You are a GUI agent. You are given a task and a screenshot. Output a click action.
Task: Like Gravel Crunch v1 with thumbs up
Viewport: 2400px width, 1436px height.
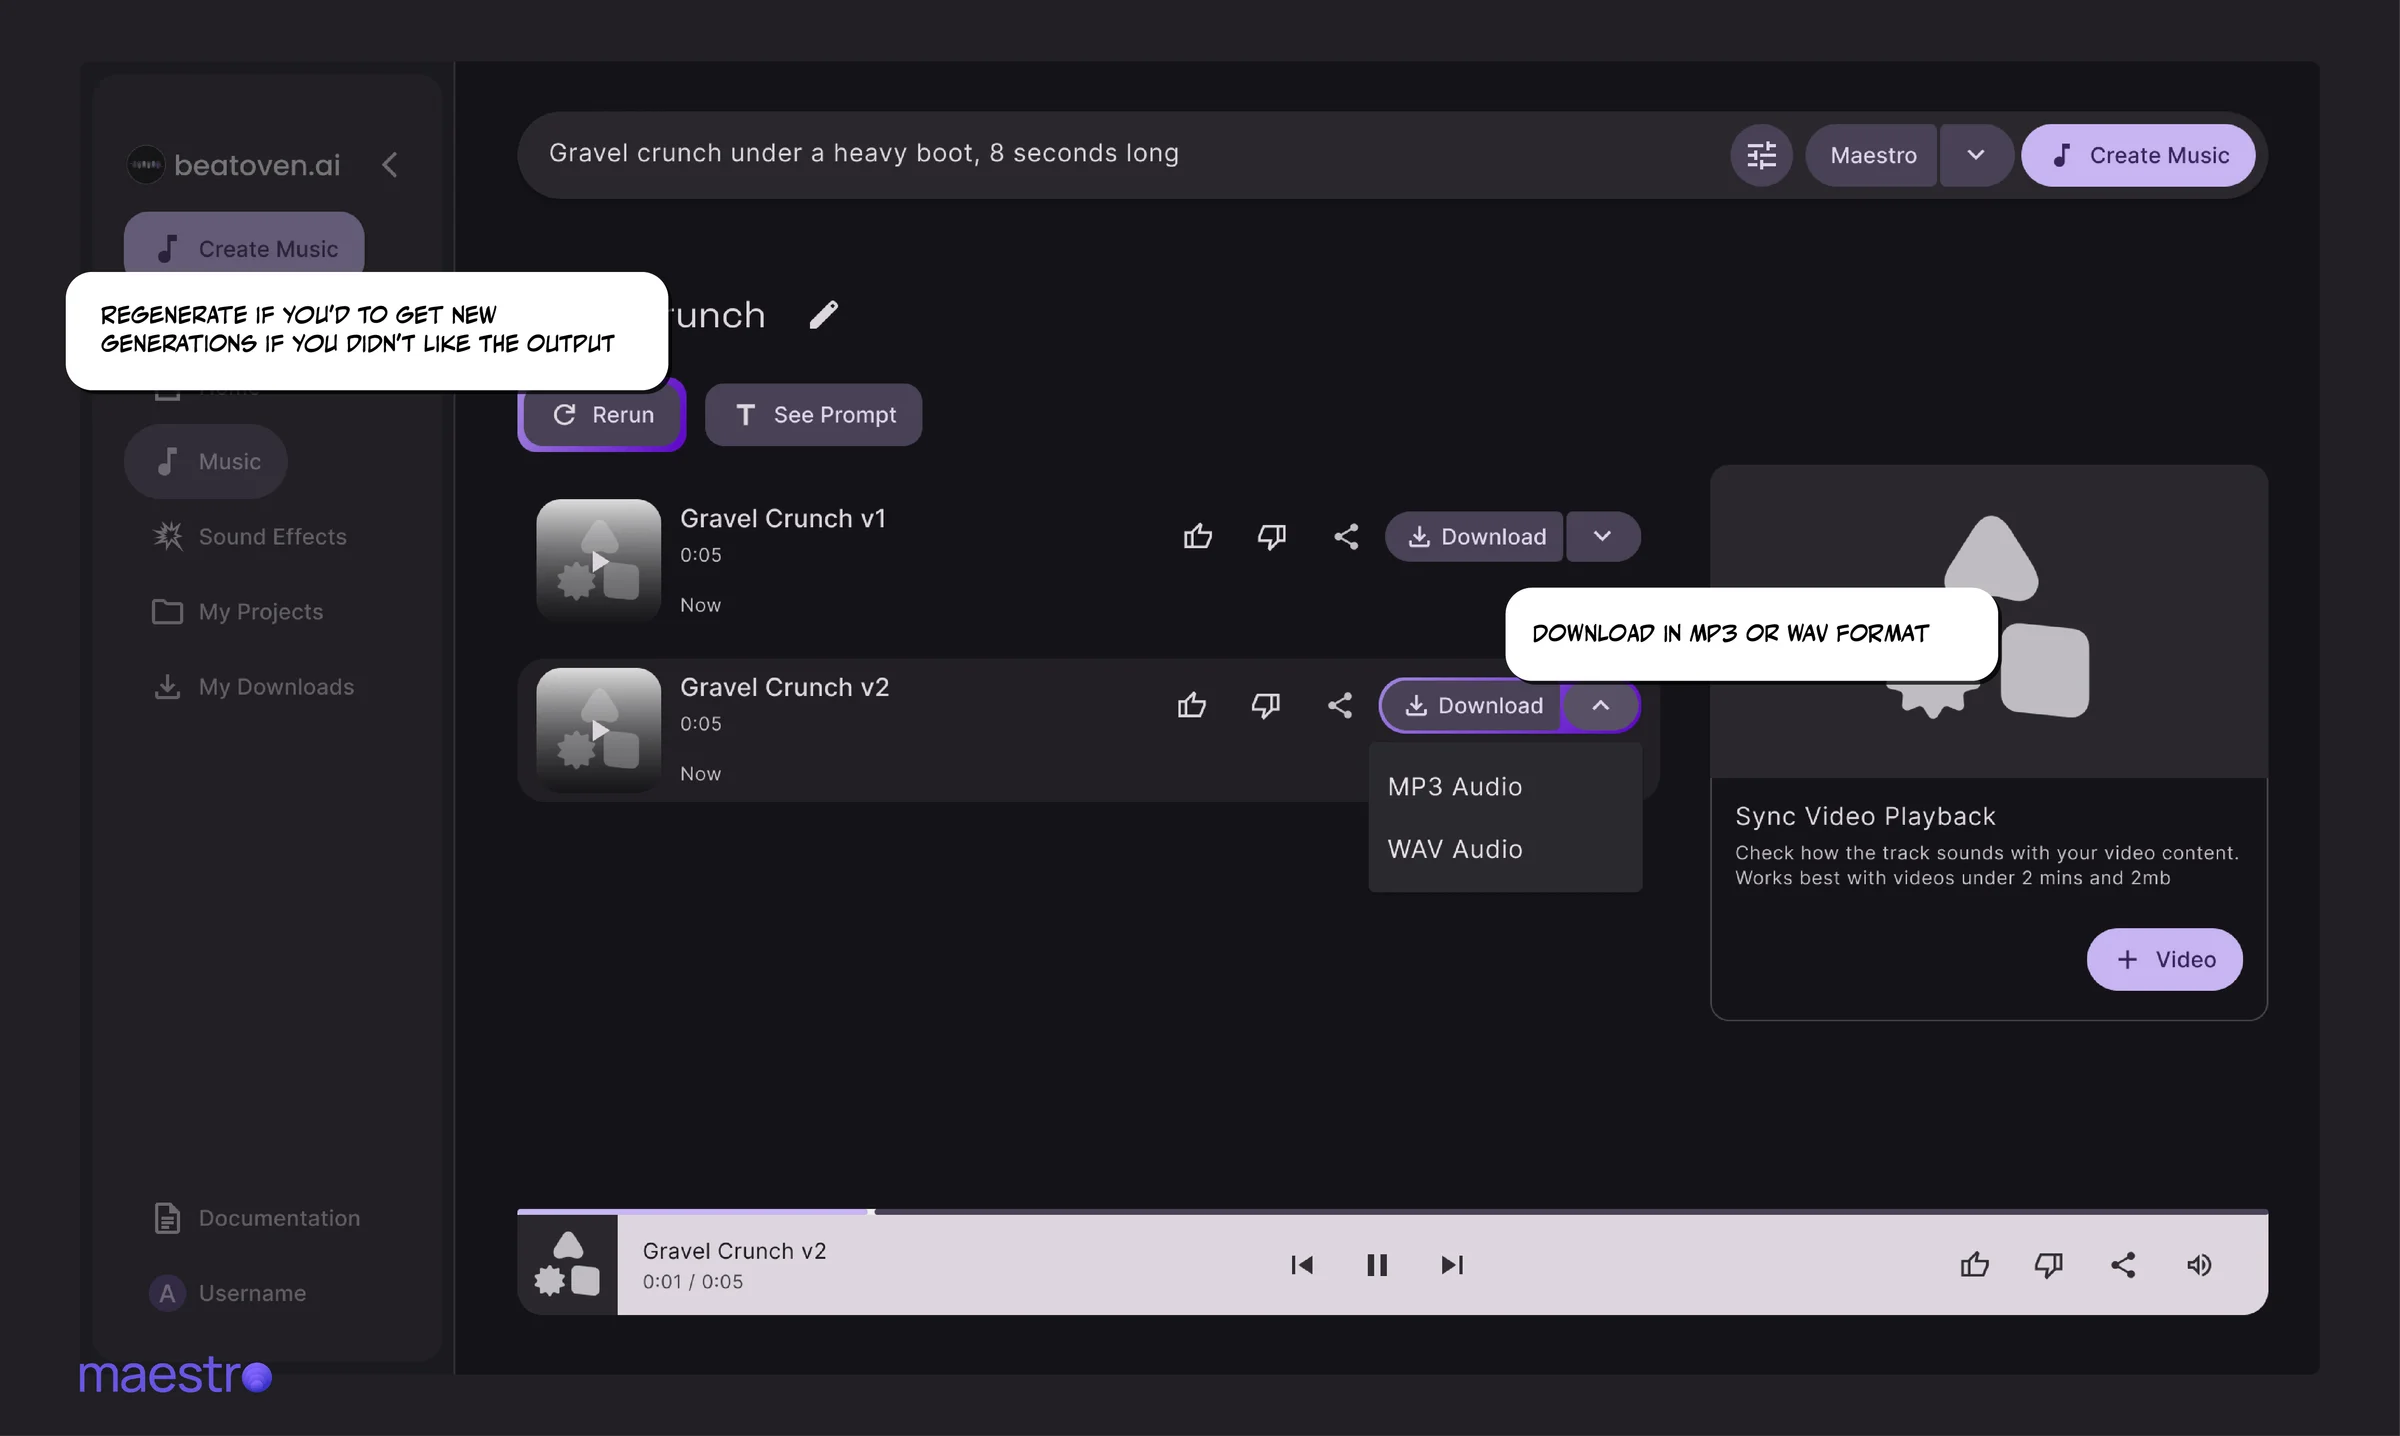coord(1198,537)
